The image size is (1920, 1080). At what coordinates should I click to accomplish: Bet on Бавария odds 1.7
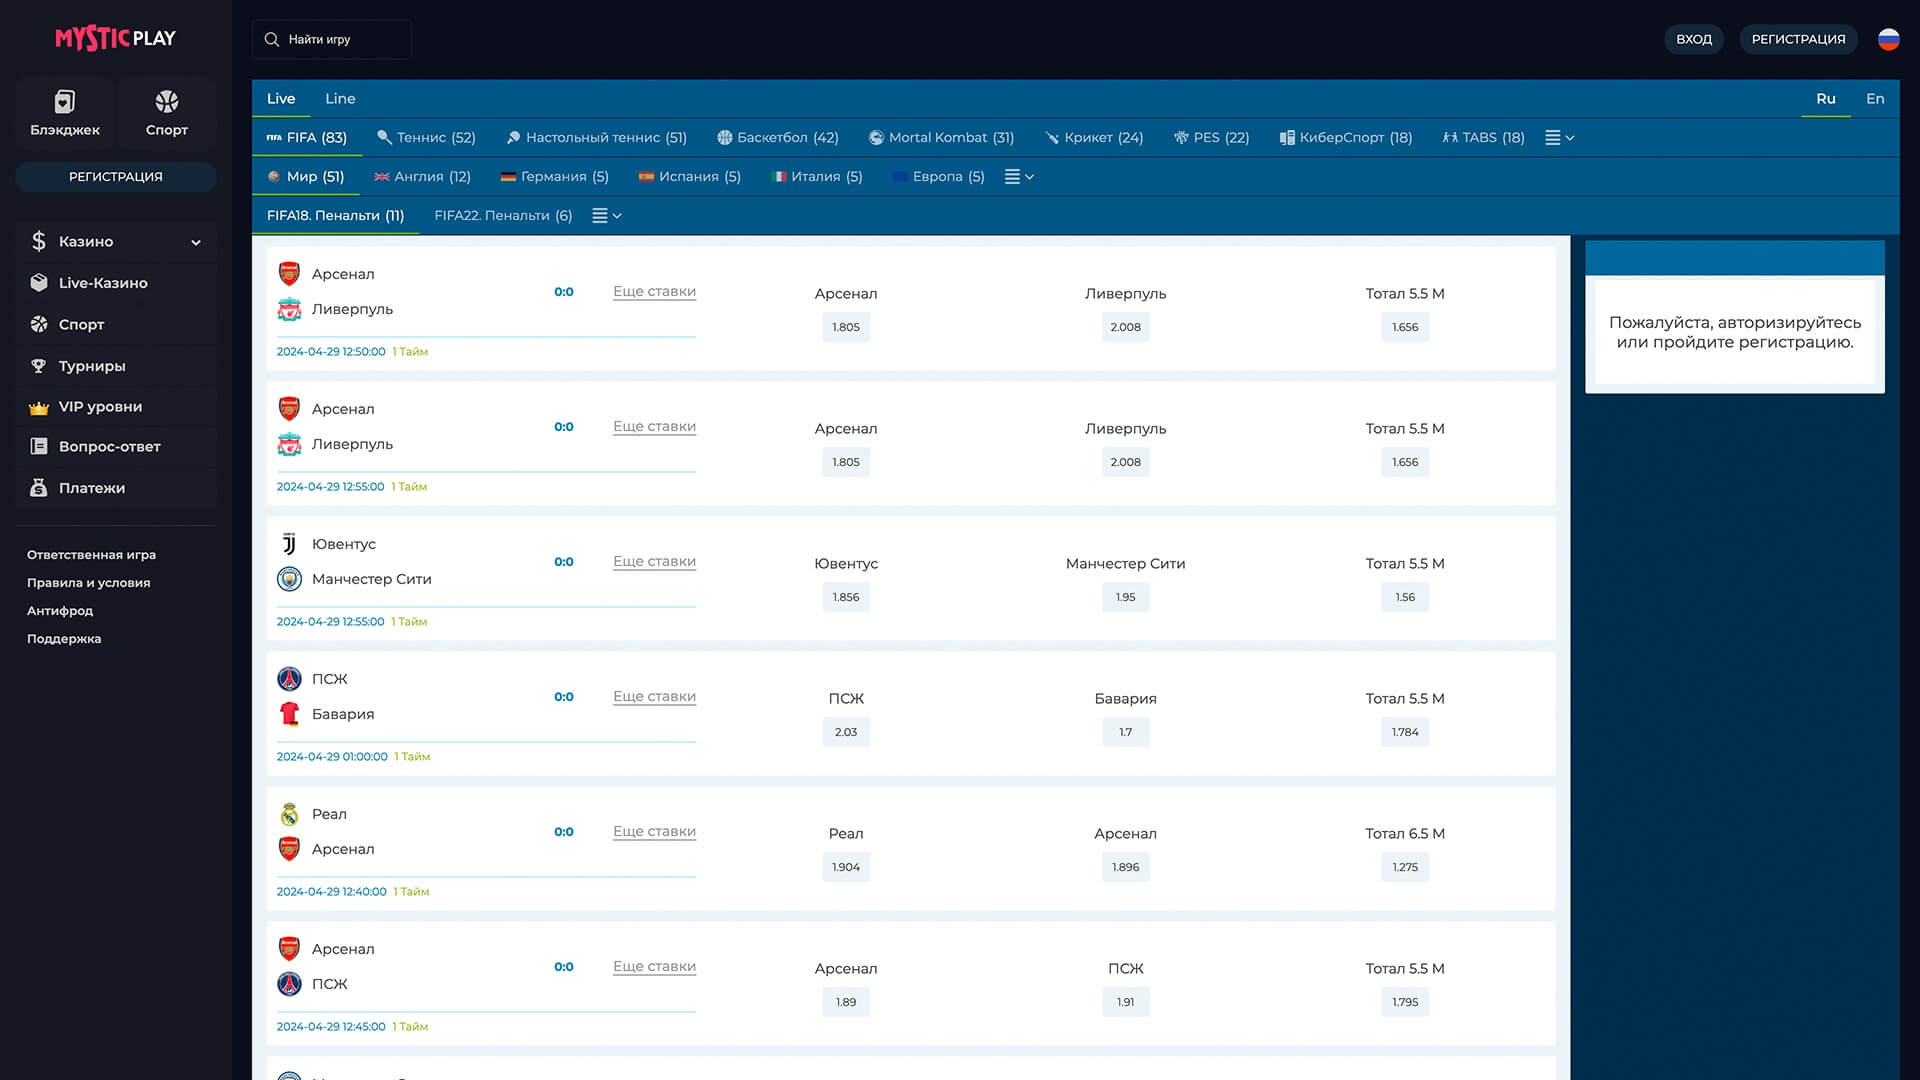1125,732
